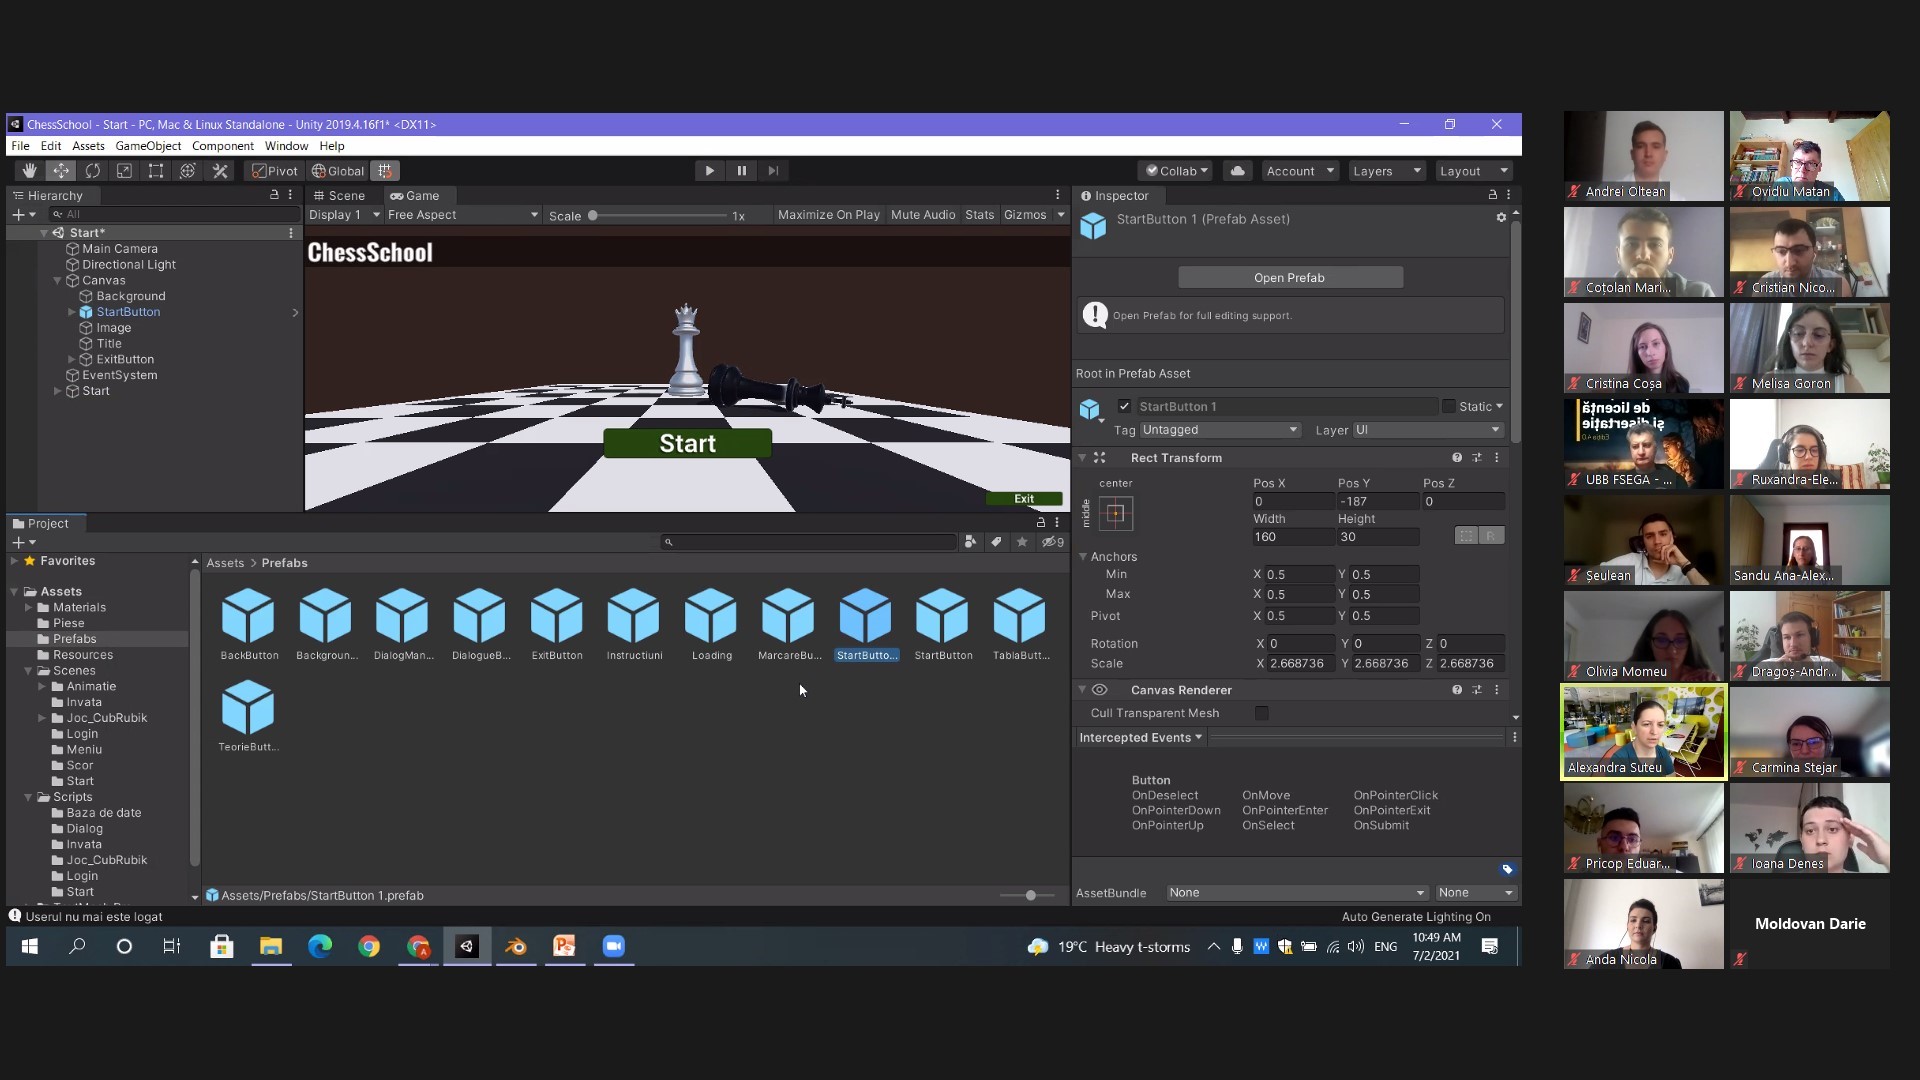Collapse the Canvas node in Hierarchy

pyautogui.click(x=58, y=281)
